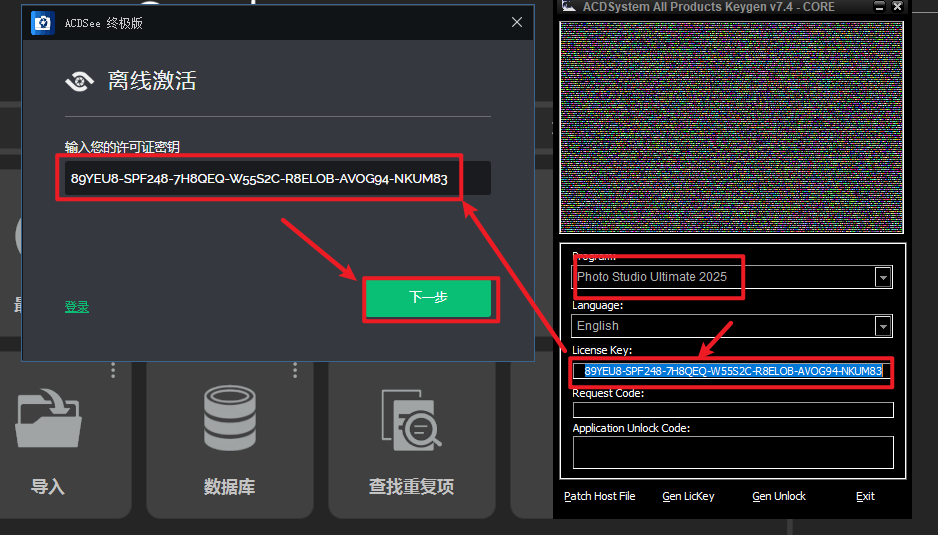Open three-dot menu above the 导入 tile
Screen dimensions: 938x535
tap(113, 370)
